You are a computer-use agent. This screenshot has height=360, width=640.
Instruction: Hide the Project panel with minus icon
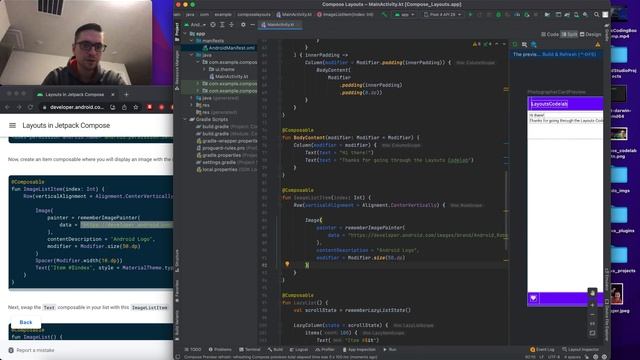pos(252,24)
